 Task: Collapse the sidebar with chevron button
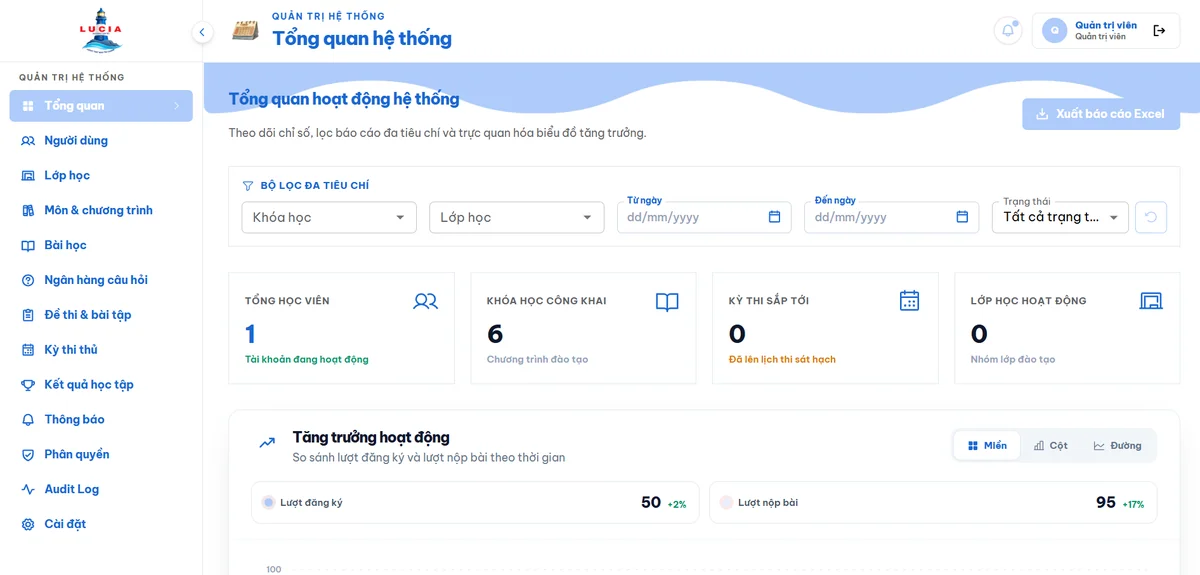pyautogui.click(x=202, y=32)
